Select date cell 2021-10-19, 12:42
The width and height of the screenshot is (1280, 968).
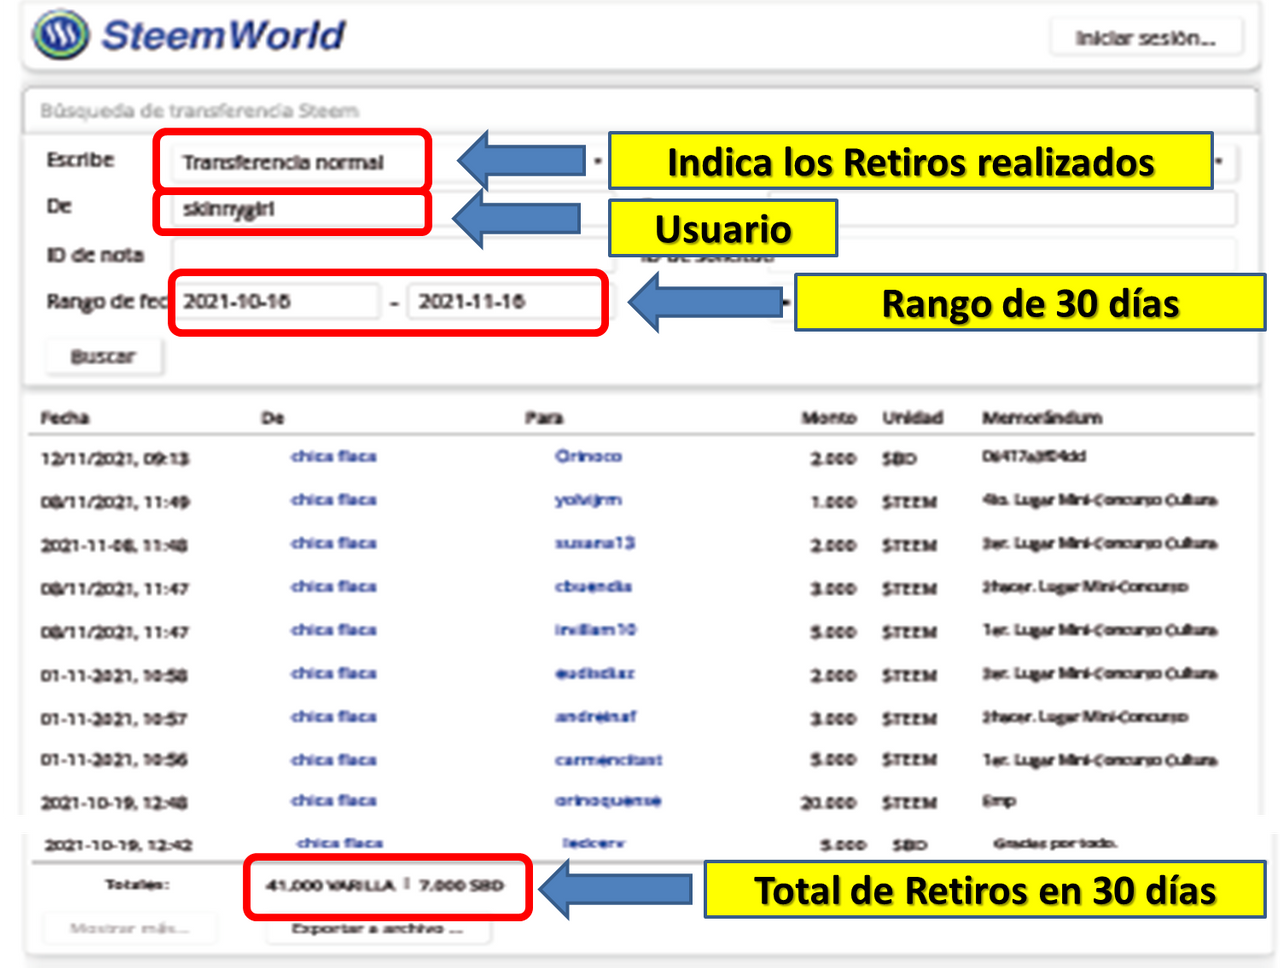pos(119,845)
